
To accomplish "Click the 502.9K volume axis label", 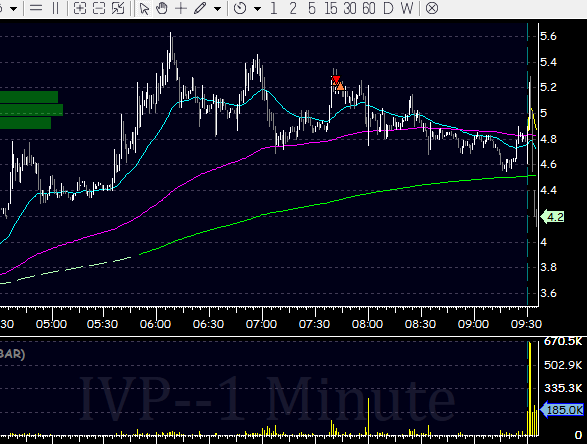I will [563, 365].
